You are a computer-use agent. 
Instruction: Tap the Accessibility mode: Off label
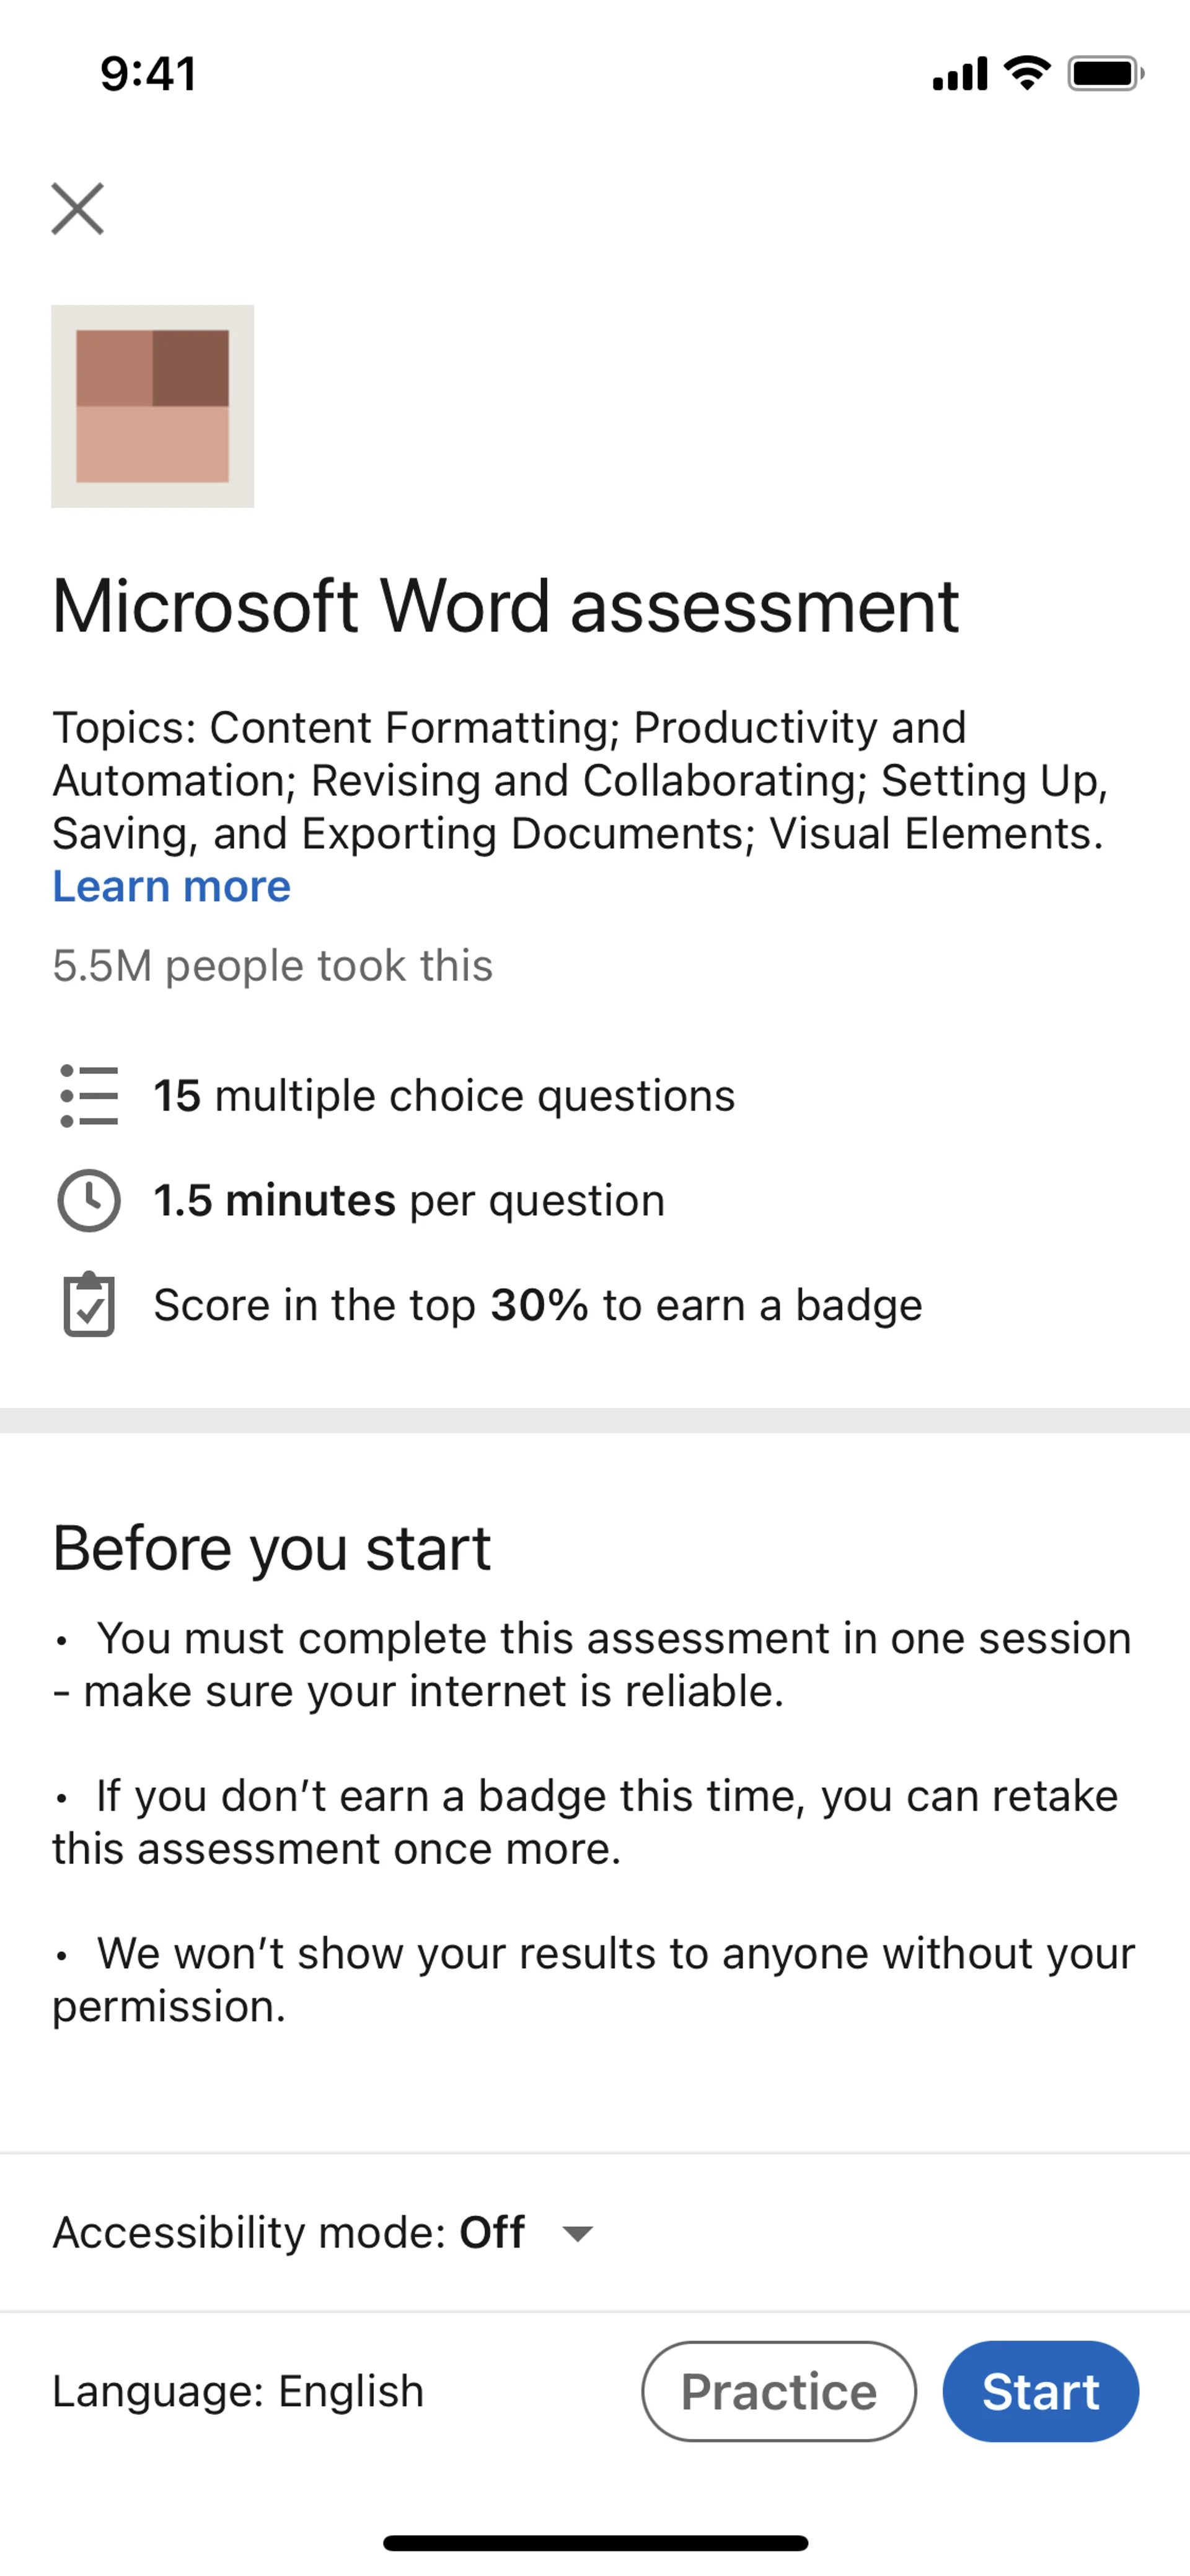[x=288, y=2233]
